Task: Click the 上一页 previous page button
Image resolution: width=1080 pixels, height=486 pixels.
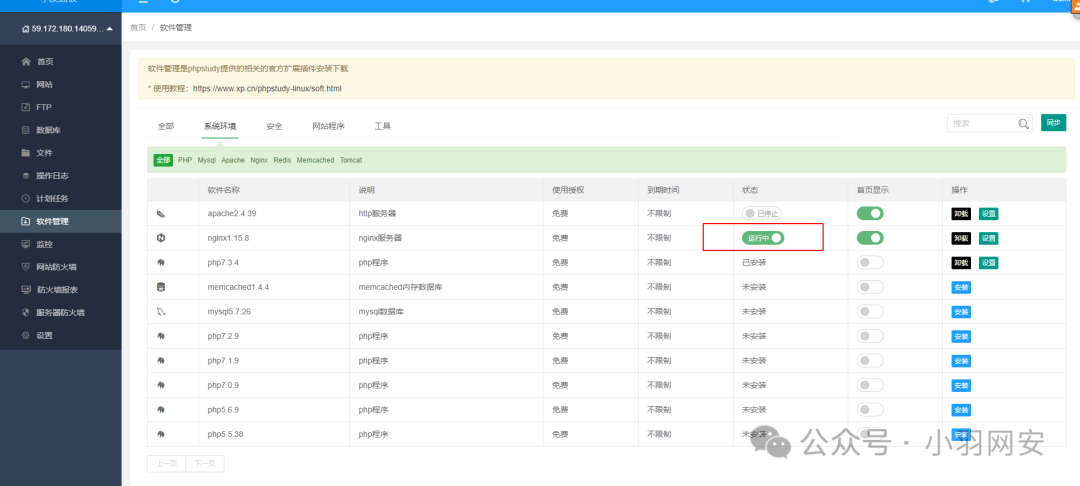Action: pyautogui.click(x=166, y=464)
